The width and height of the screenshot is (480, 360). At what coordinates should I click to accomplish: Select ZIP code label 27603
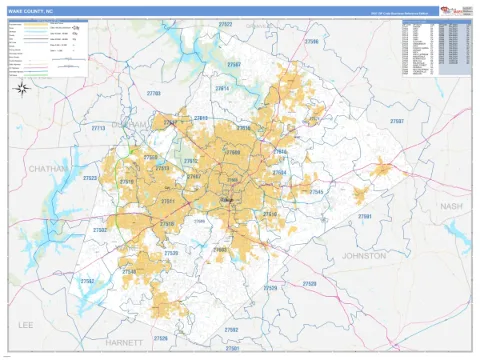click(220, 250)
